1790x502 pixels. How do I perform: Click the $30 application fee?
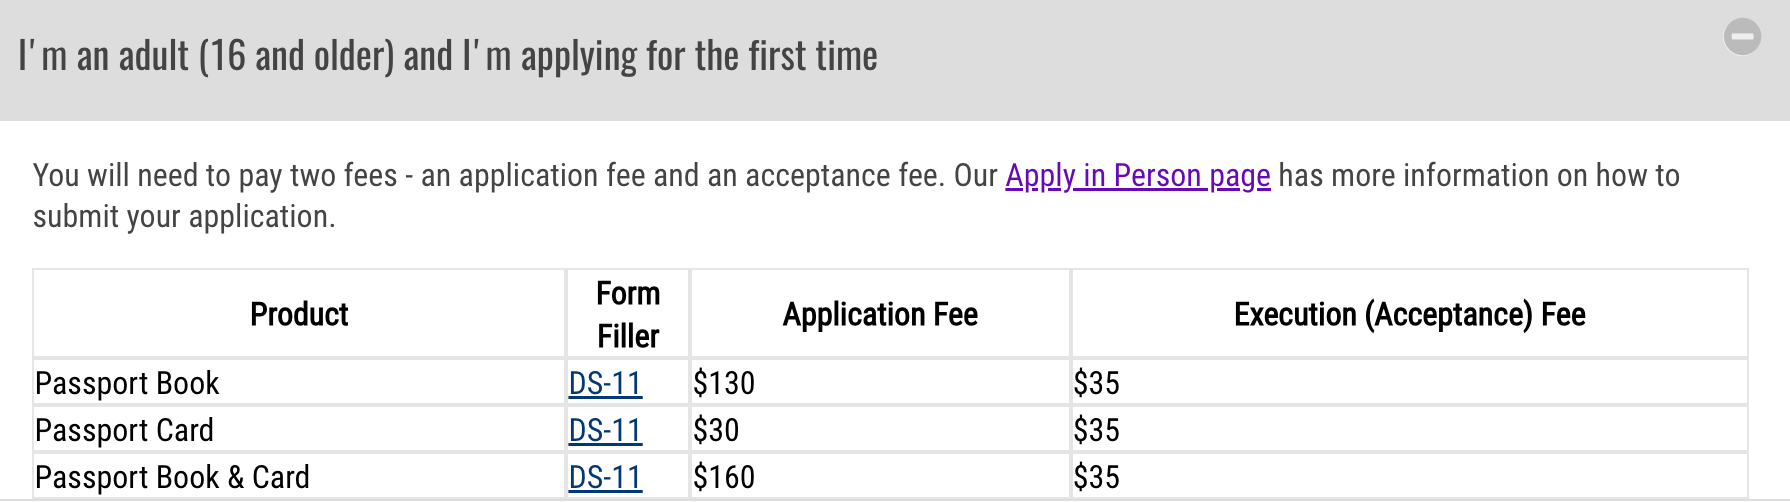click(x=716, y=430)
